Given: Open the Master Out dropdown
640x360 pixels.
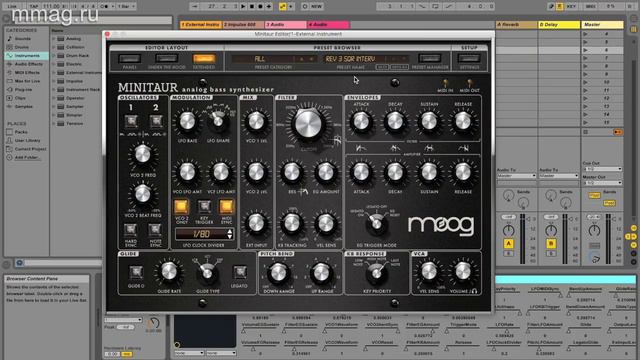Looking at the screenshot, I should 602,182.
